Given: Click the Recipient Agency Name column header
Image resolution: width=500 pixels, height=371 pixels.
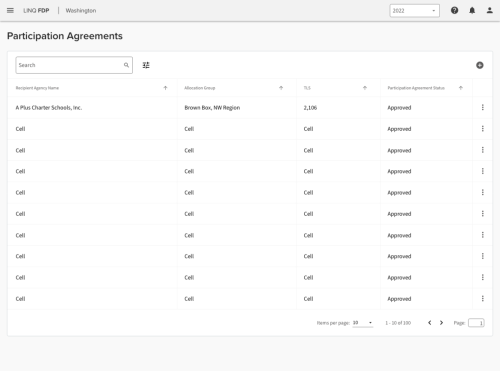Looking at the screenshot, I should pyautogui.click(x=37, y=88).
